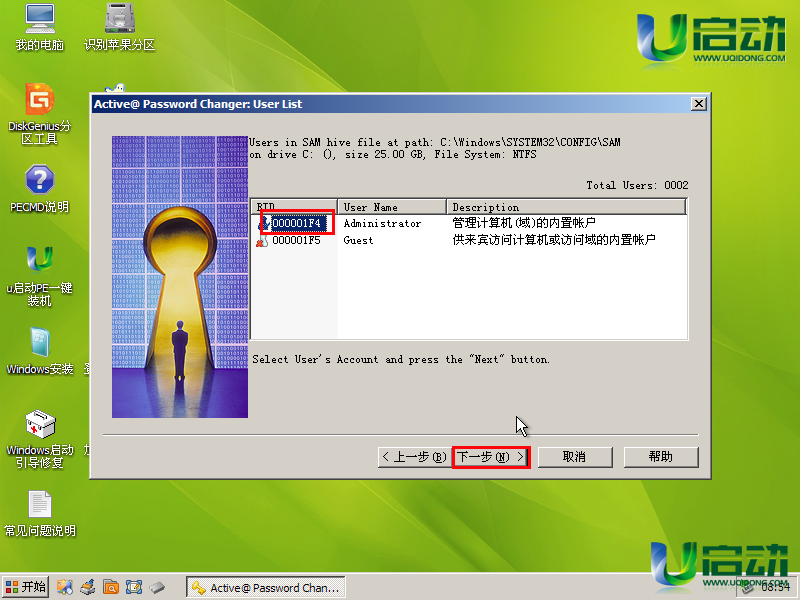Open 帮助 help button

click(x=661, y=457)
